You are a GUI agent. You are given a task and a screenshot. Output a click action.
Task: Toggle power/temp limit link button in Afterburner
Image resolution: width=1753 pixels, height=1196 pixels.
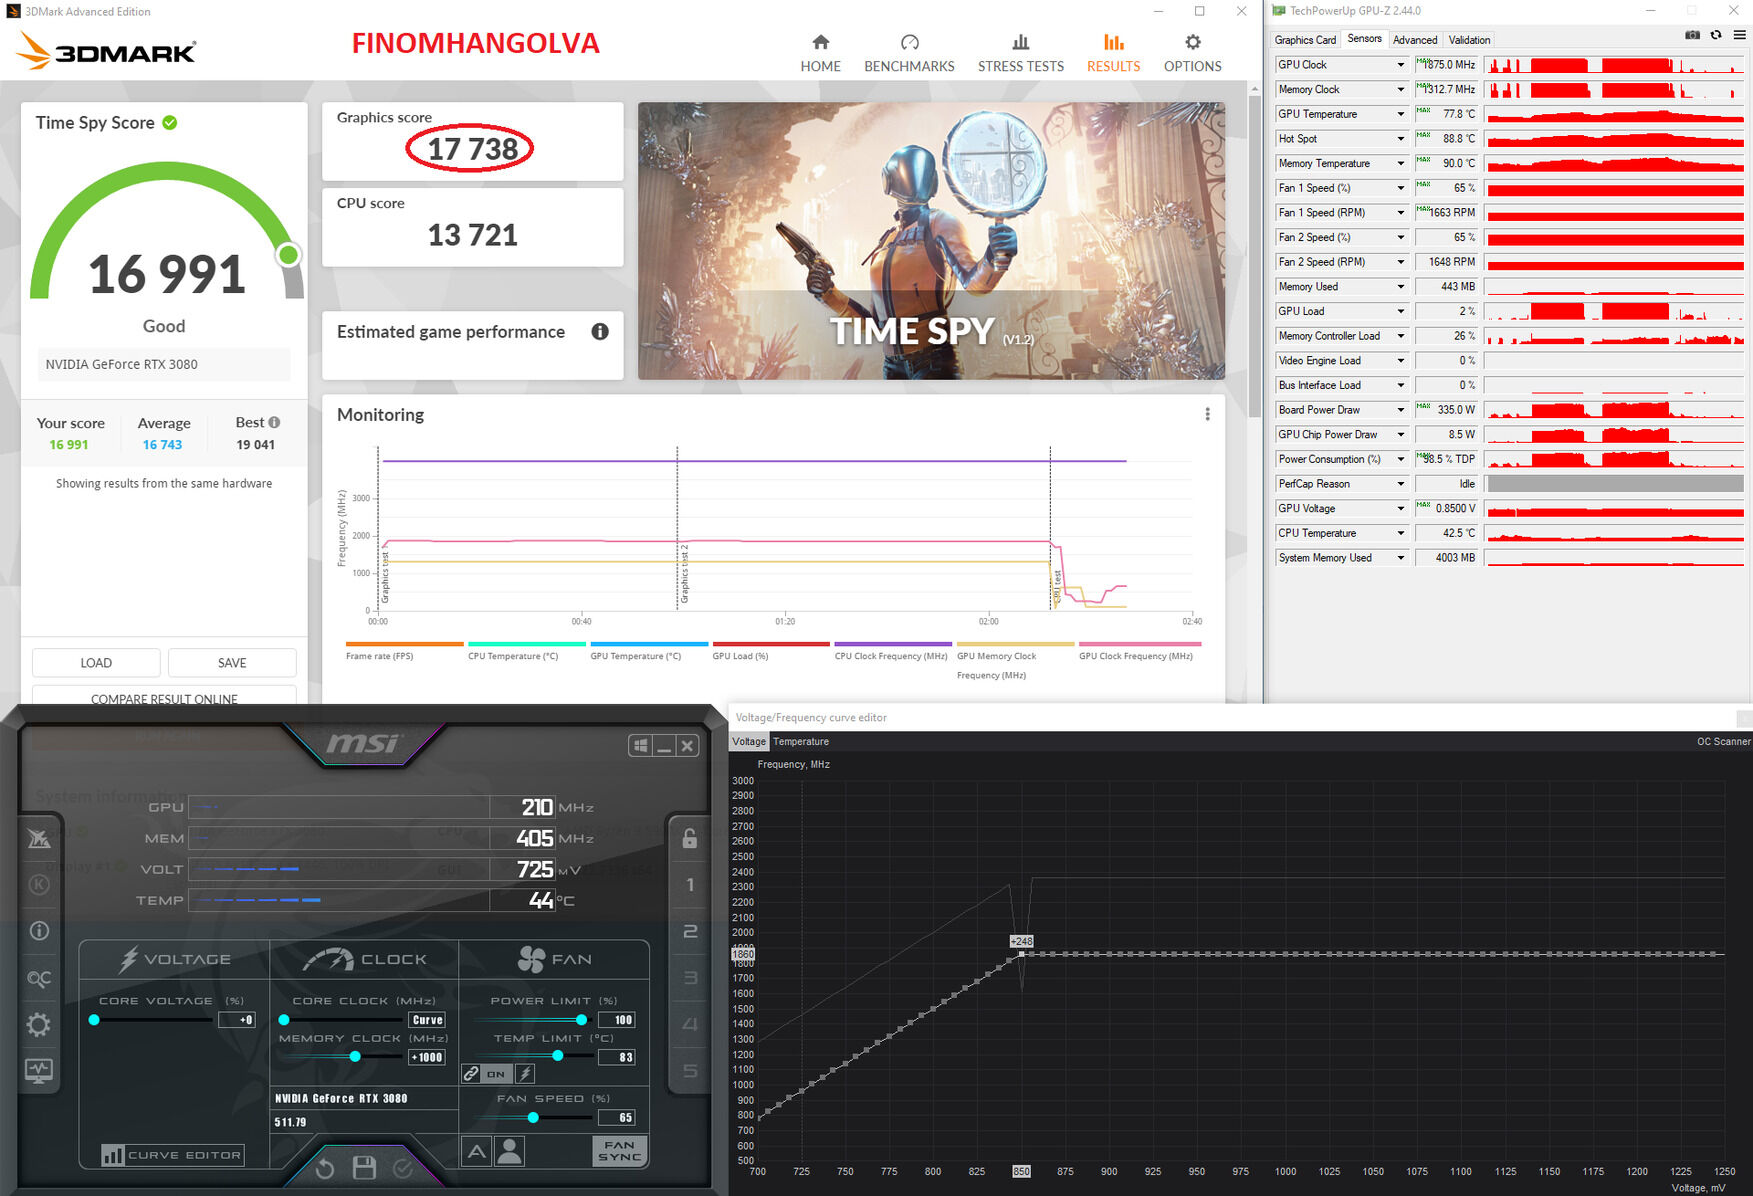tap(471, 1073)
